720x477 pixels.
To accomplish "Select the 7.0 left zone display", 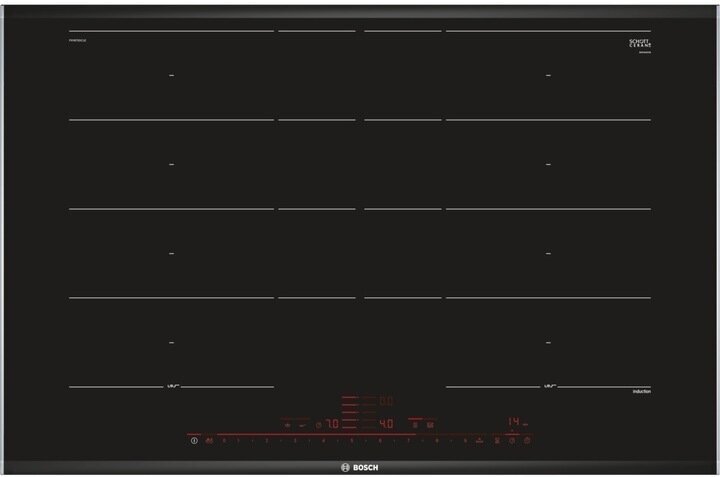I will (x=332, y=424).
